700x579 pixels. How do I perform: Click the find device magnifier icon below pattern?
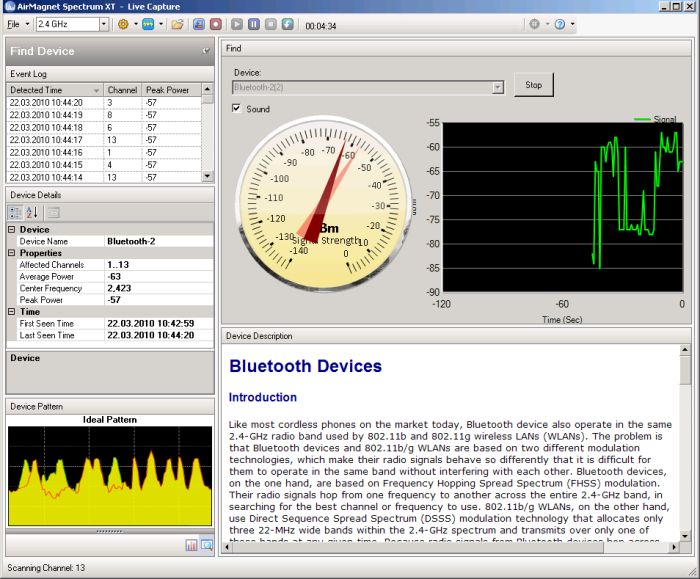pos(207,545)
